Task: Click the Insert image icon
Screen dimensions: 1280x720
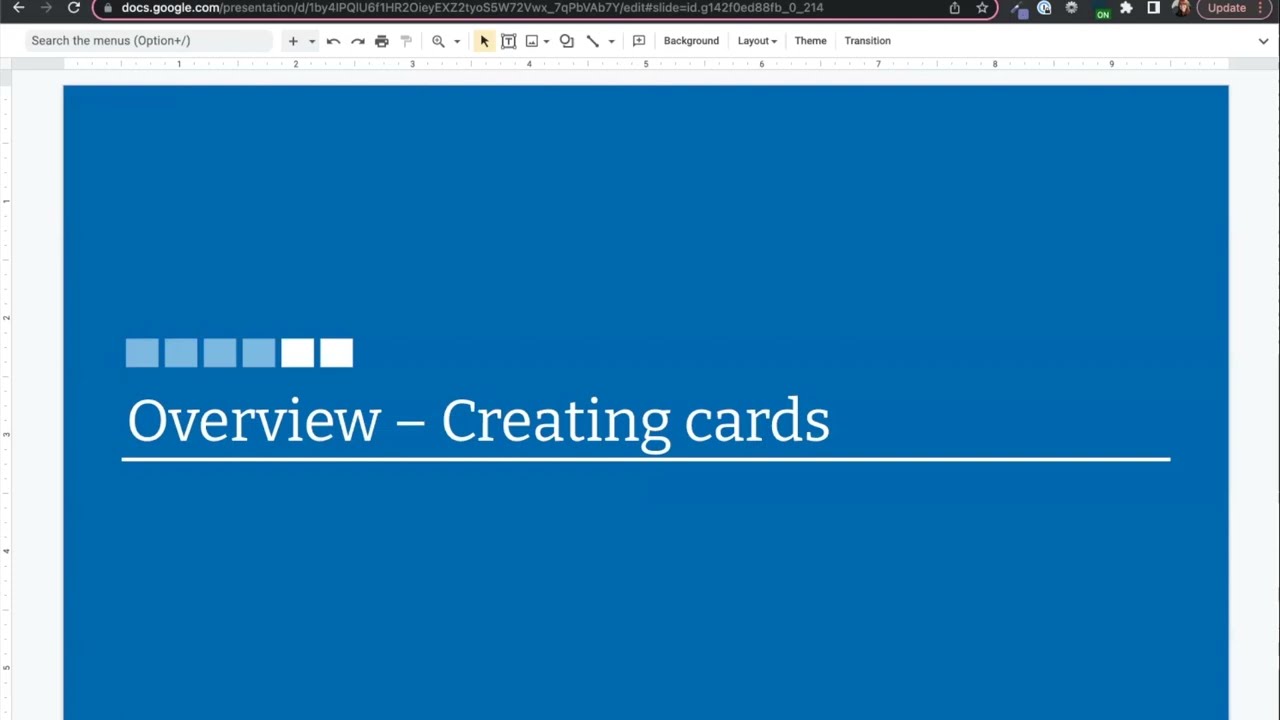Action: pyautogui.click(x=532, y=41)
